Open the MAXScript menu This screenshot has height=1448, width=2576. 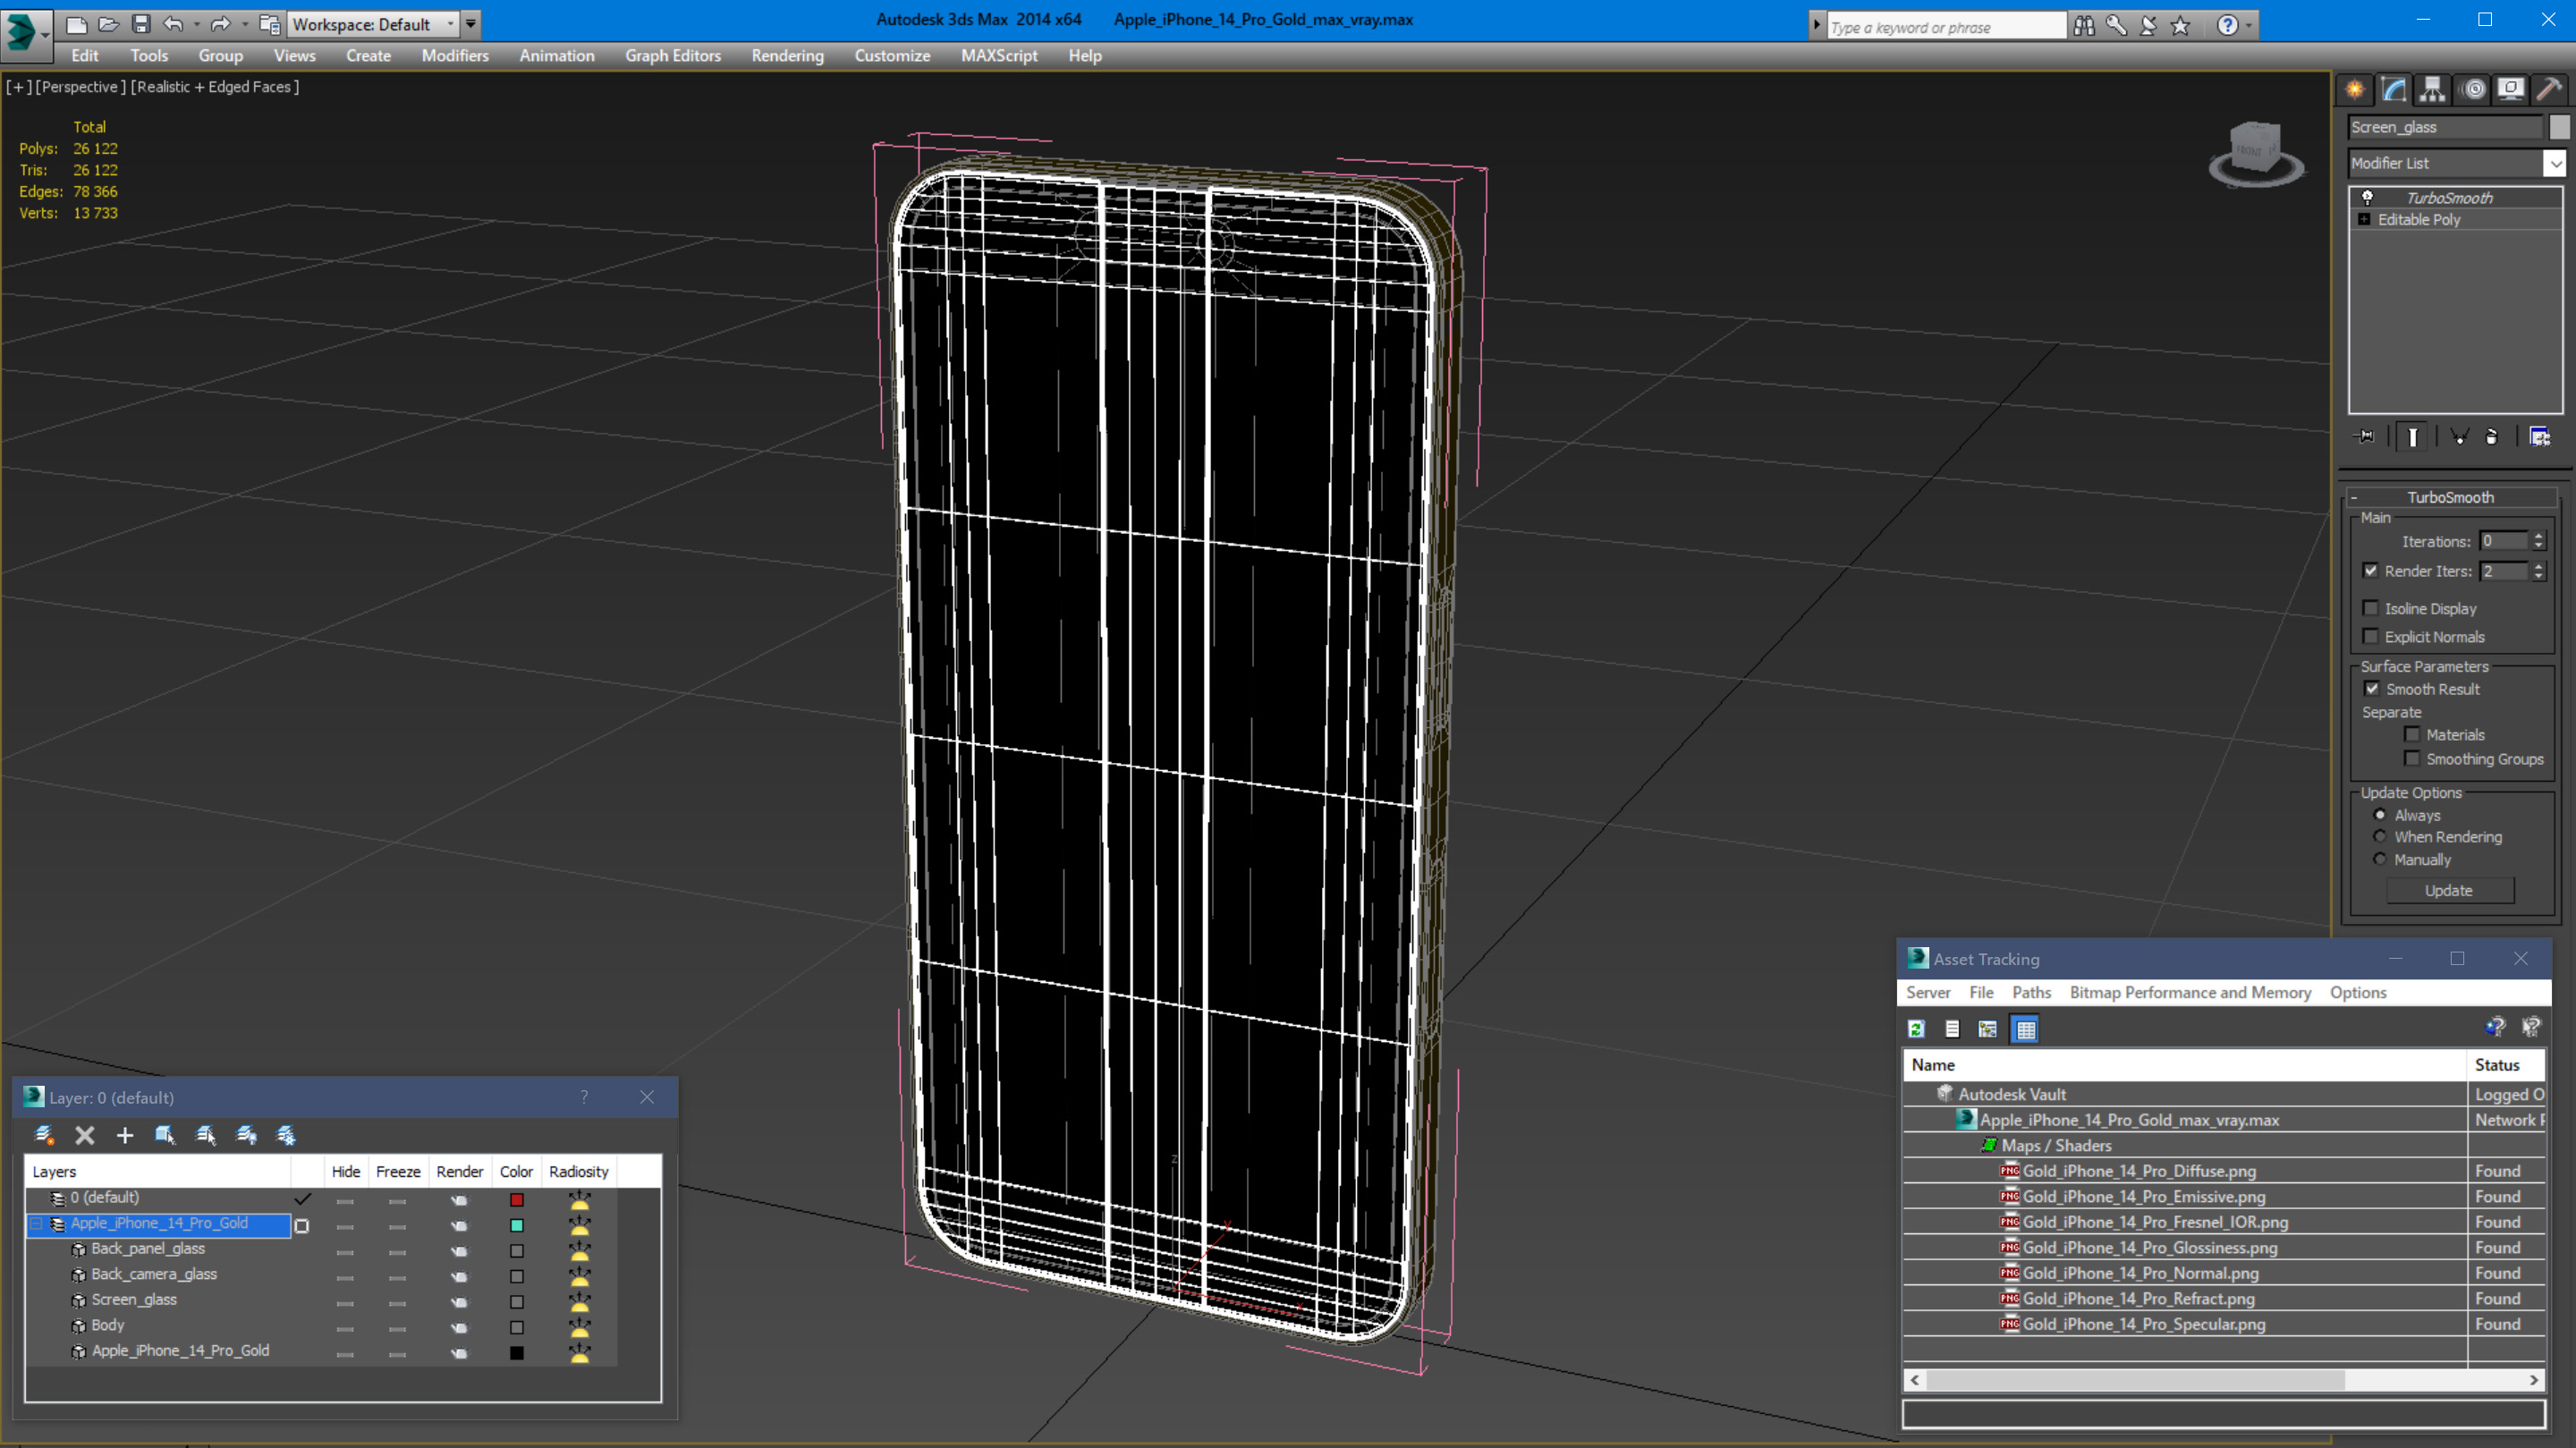(999, 56)
